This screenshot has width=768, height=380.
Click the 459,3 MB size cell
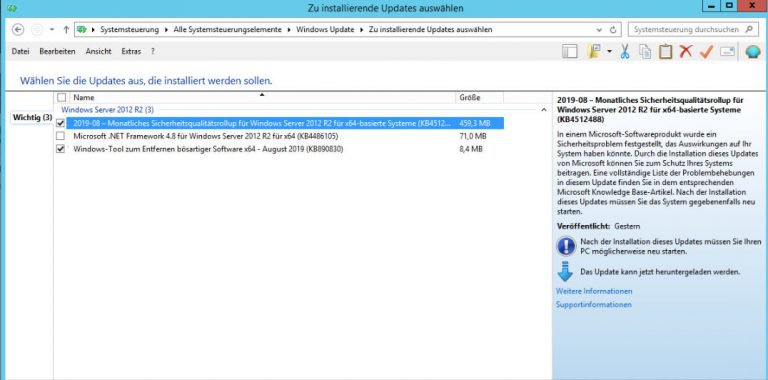coord(475,123)
